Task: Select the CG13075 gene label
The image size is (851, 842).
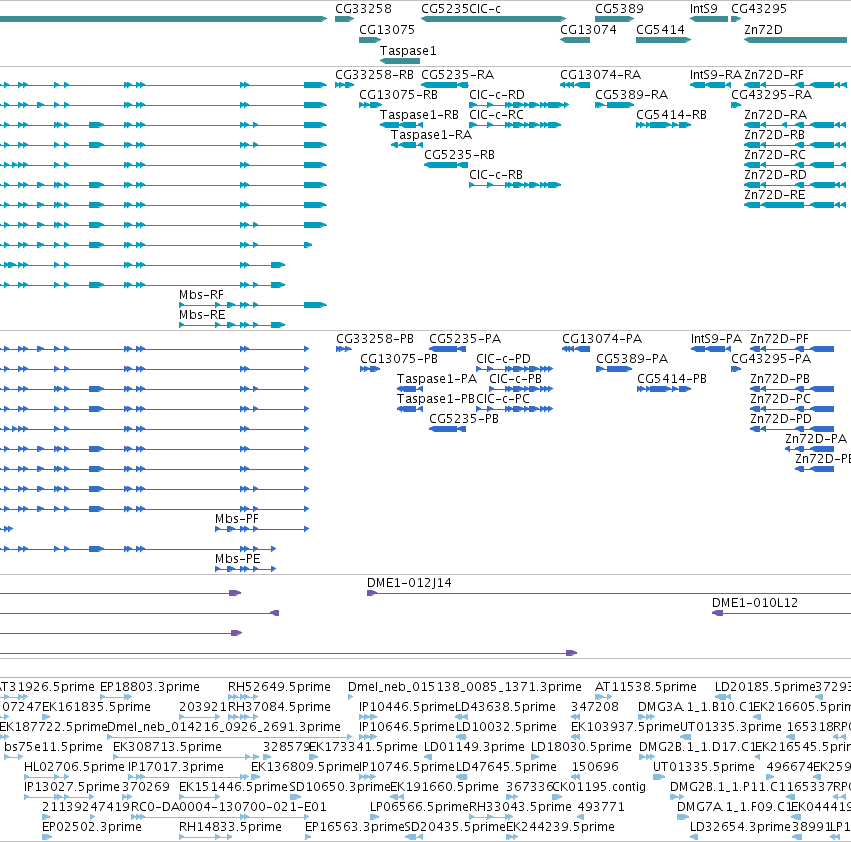Action: point(386,30)
